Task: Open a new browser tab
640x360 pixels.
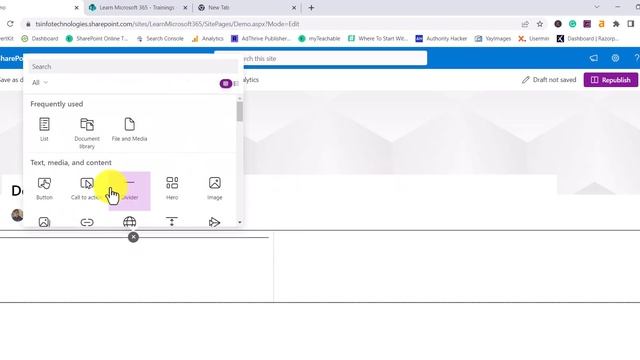Action: point(311,7)
